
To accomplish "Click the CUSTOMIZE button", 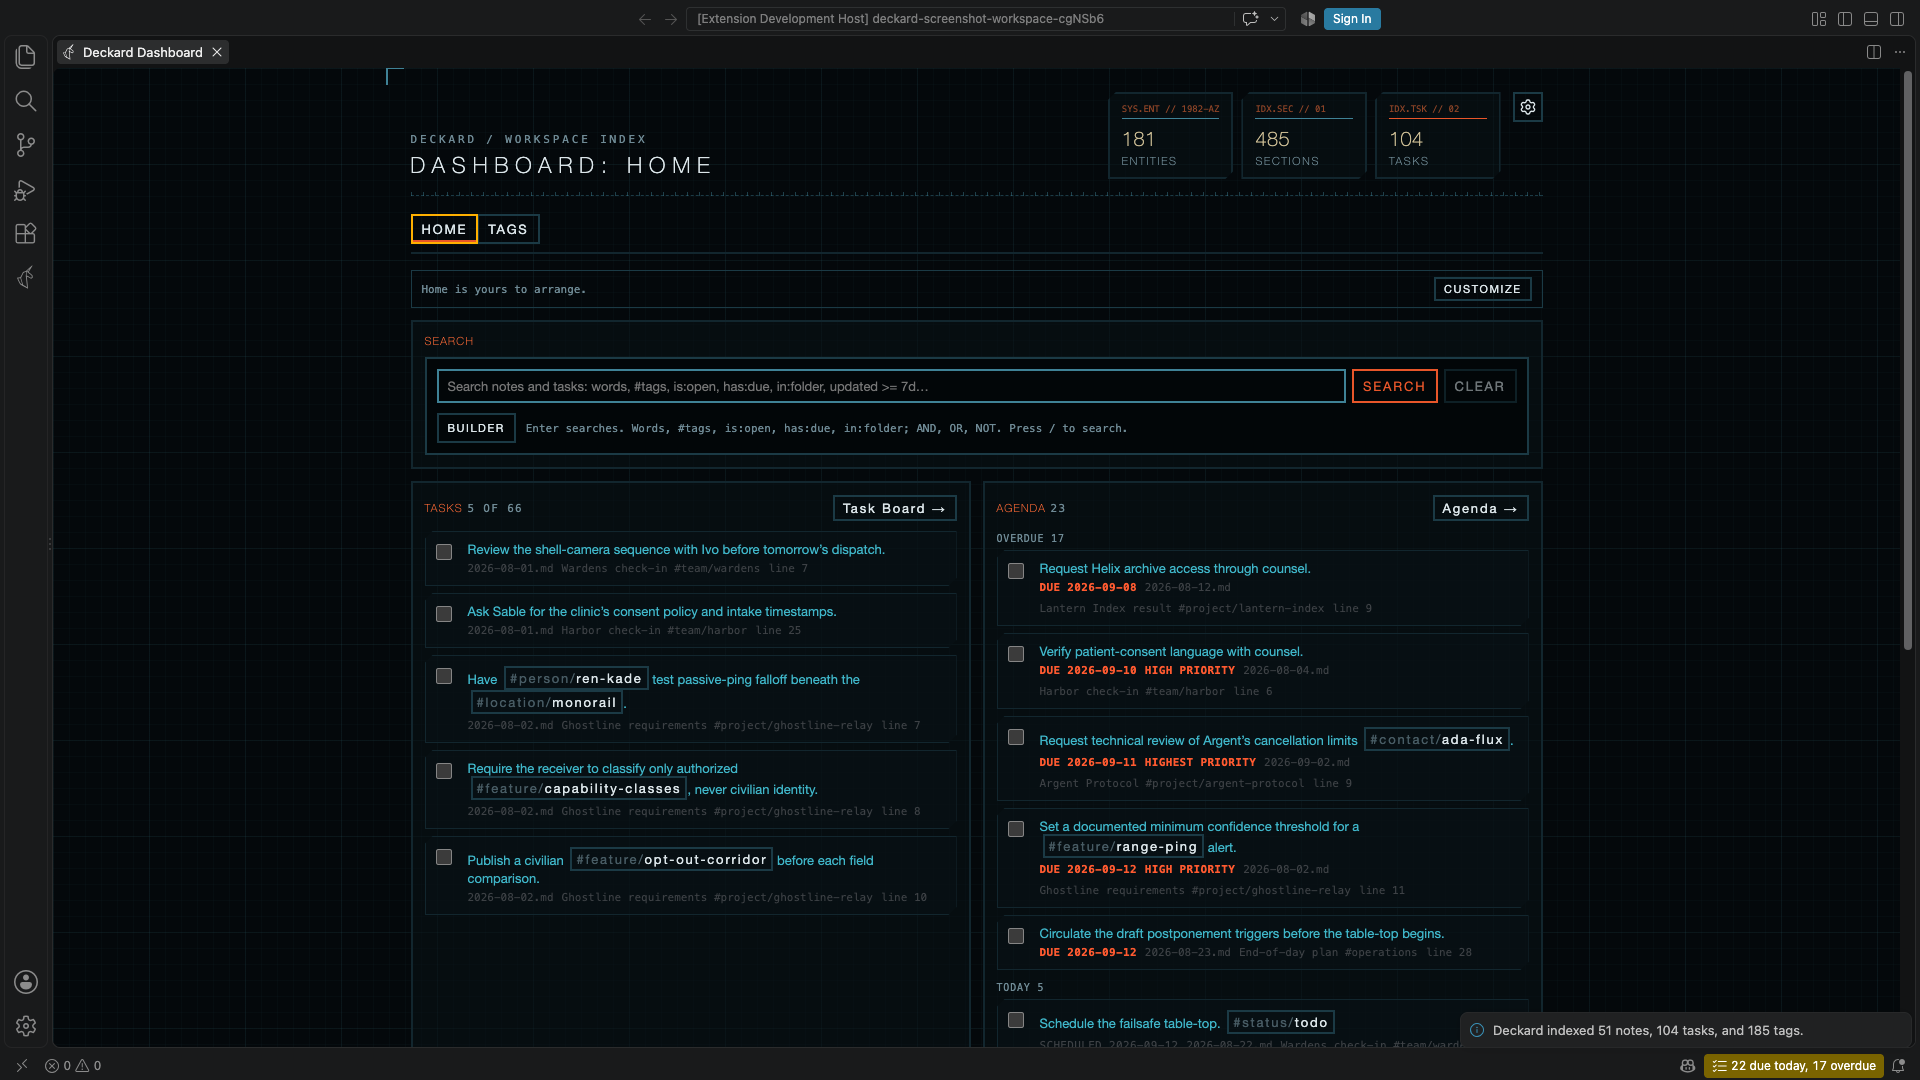I will click(1482, 289).
